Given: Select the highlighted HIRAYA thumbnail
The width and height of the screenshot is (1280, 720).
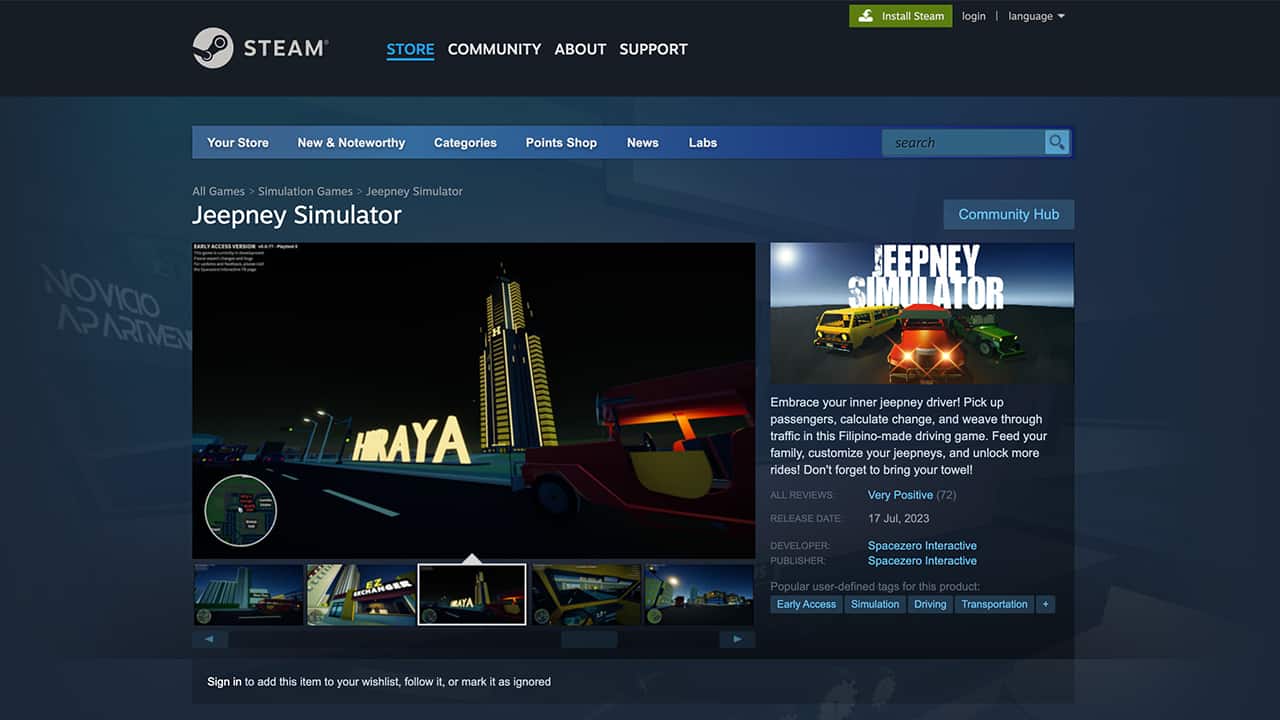Looking at the screenshot, I should click(x=472, y=595).
